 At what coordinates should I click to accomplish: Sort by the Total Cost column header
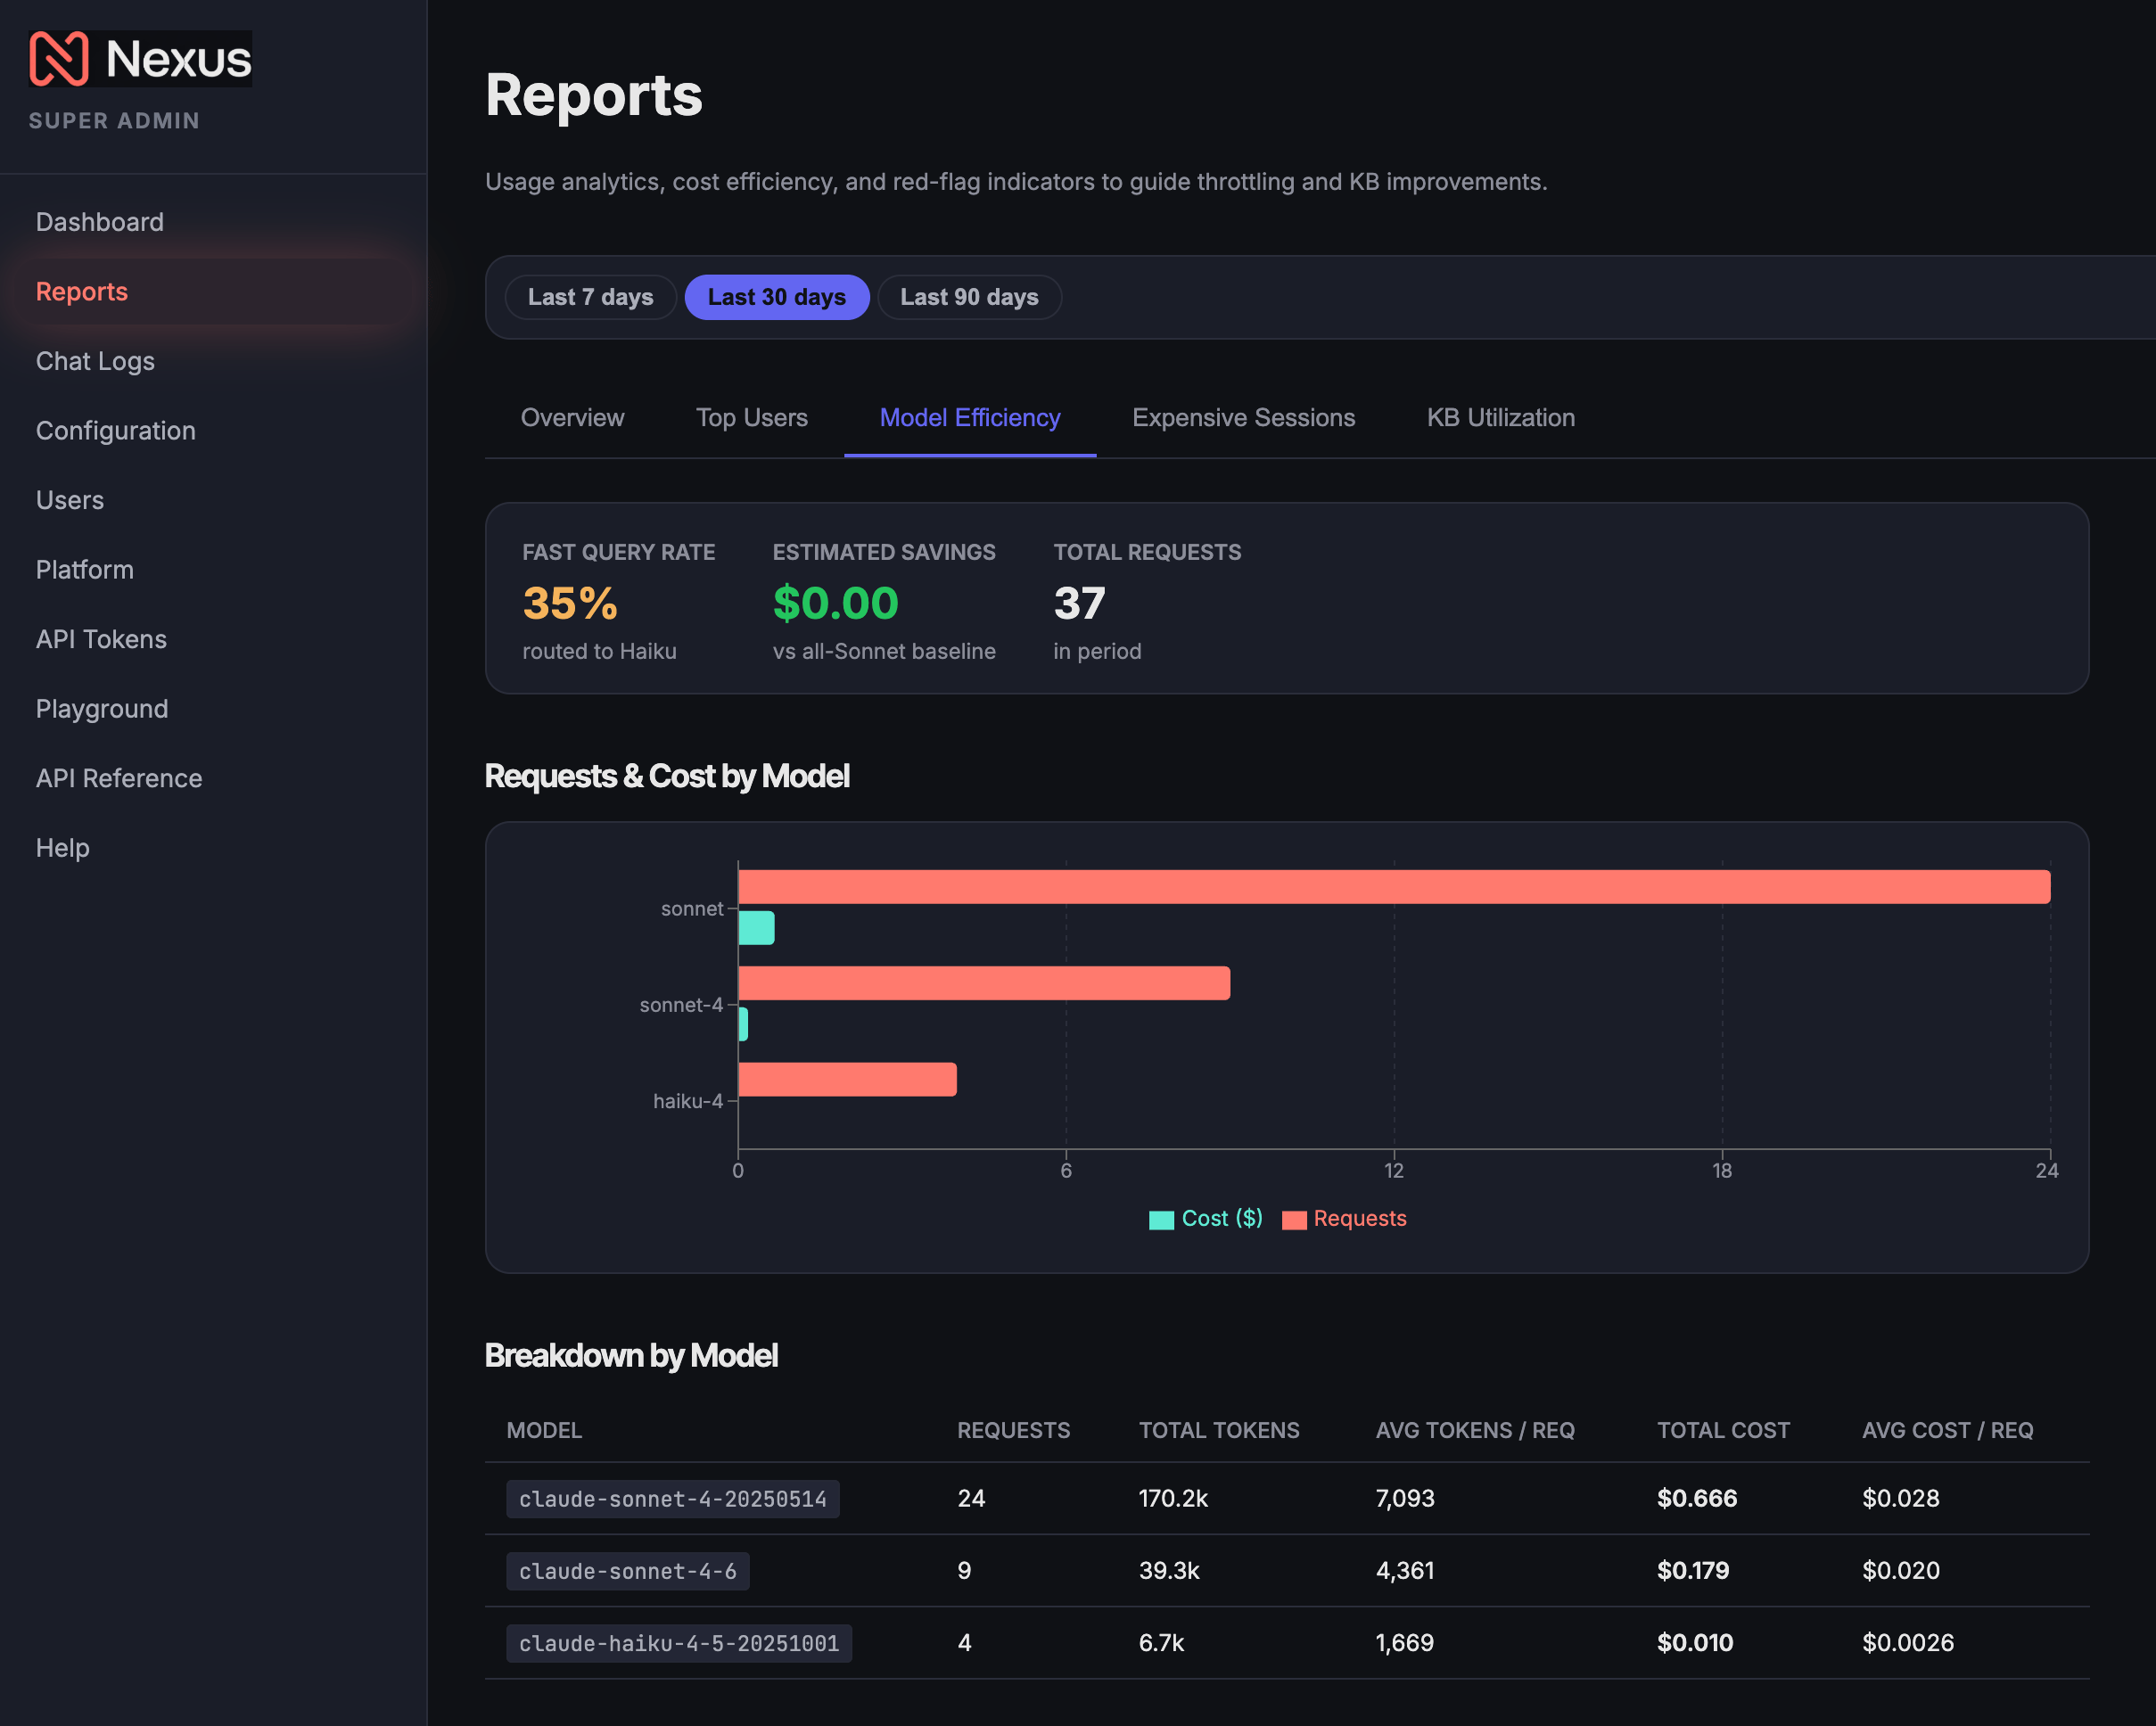(1723, 1430)
